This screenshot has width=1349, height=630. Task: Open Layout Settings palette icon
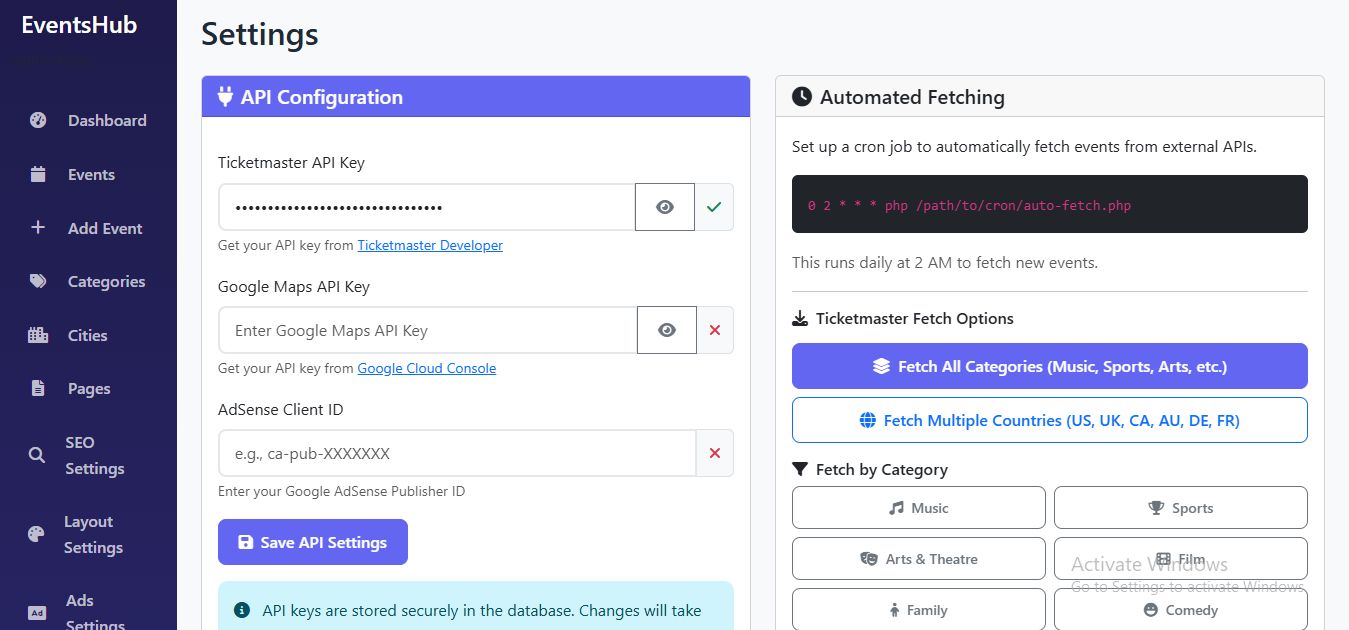tap(37, 535)
